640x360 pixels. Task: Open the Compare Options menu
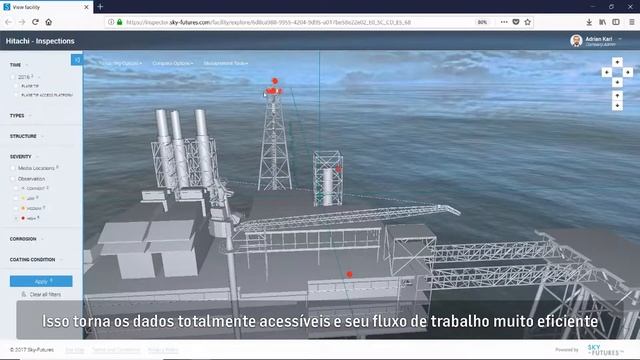[173, 63]
